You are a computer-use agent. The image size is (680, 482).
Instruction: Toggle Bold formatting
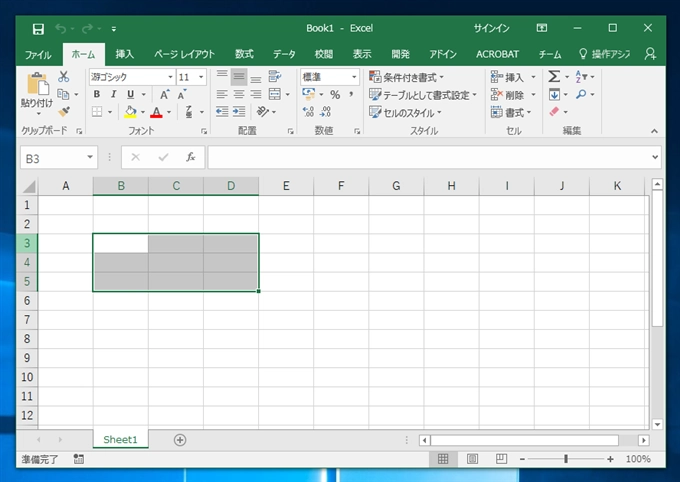pyautogui.click(x=97, y=94)
